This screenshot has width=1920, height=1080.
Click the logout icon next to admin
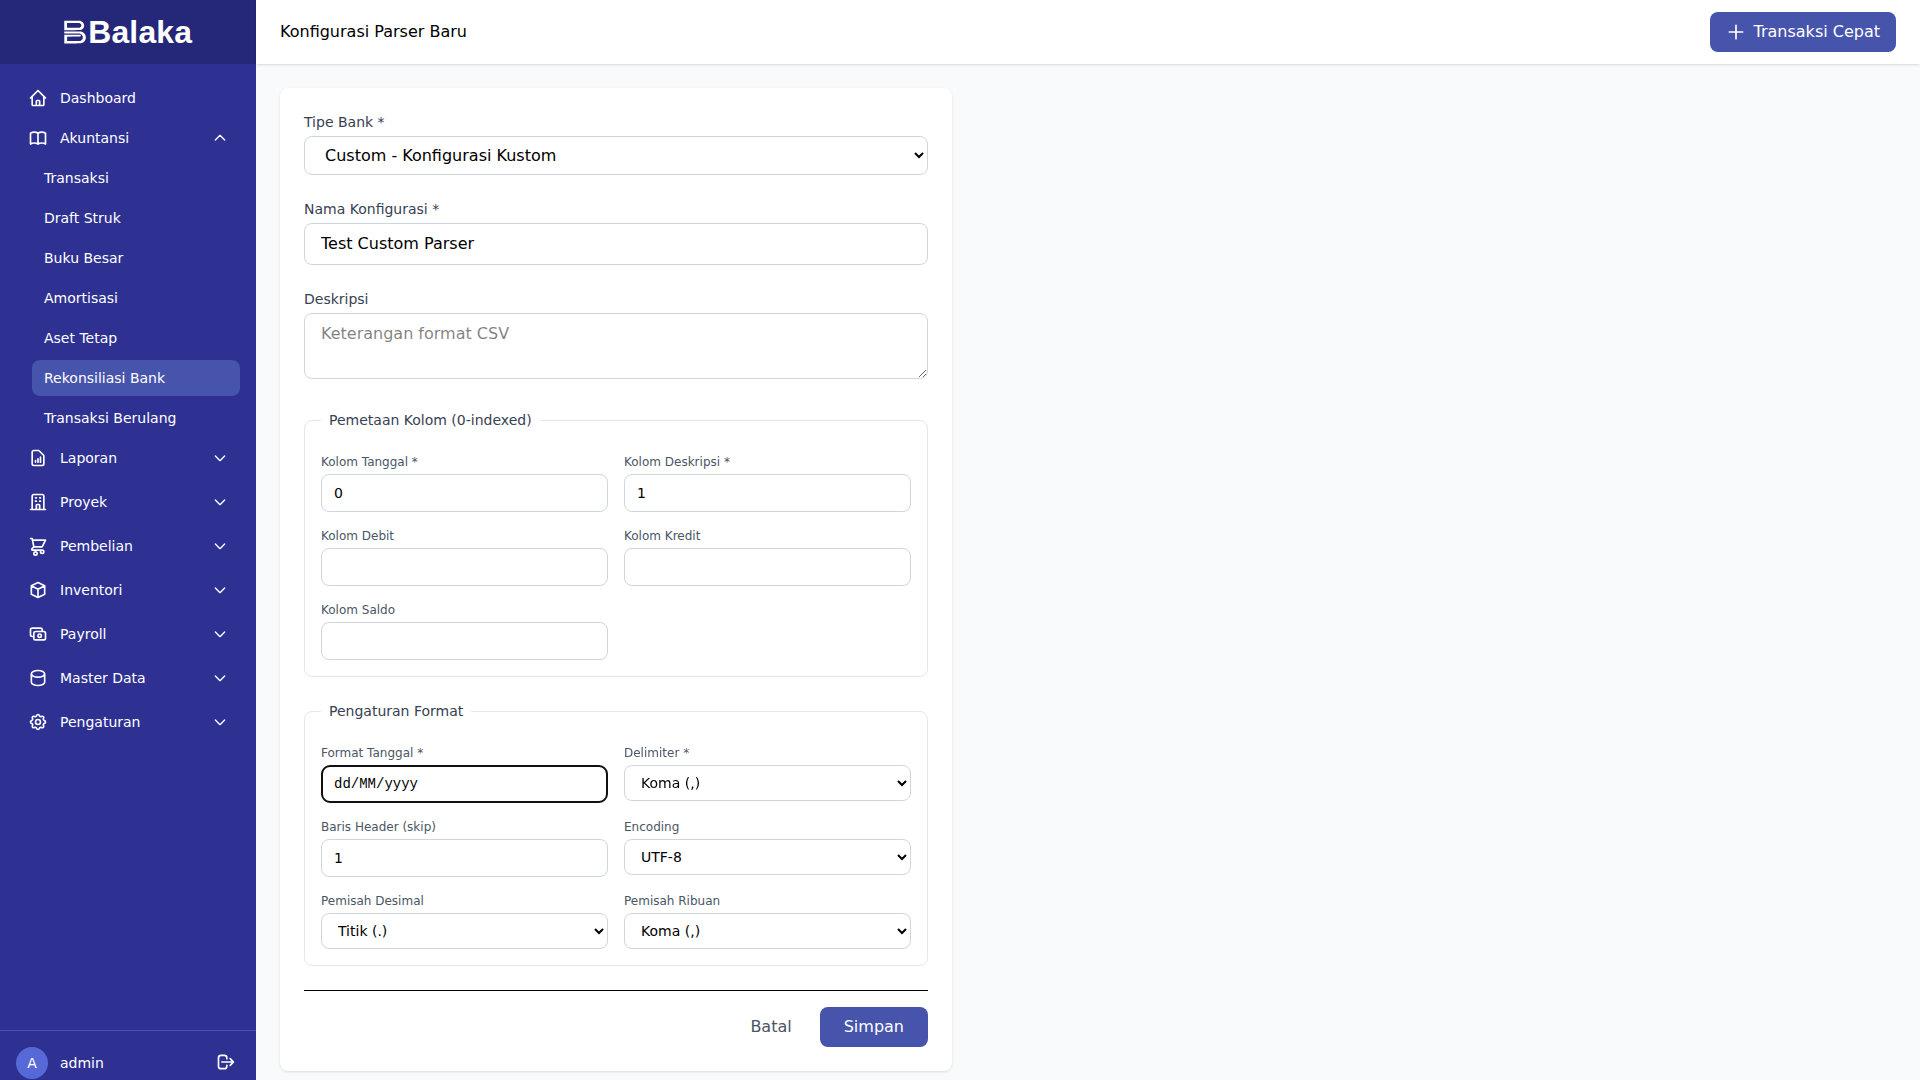[x=224, y=1062]
